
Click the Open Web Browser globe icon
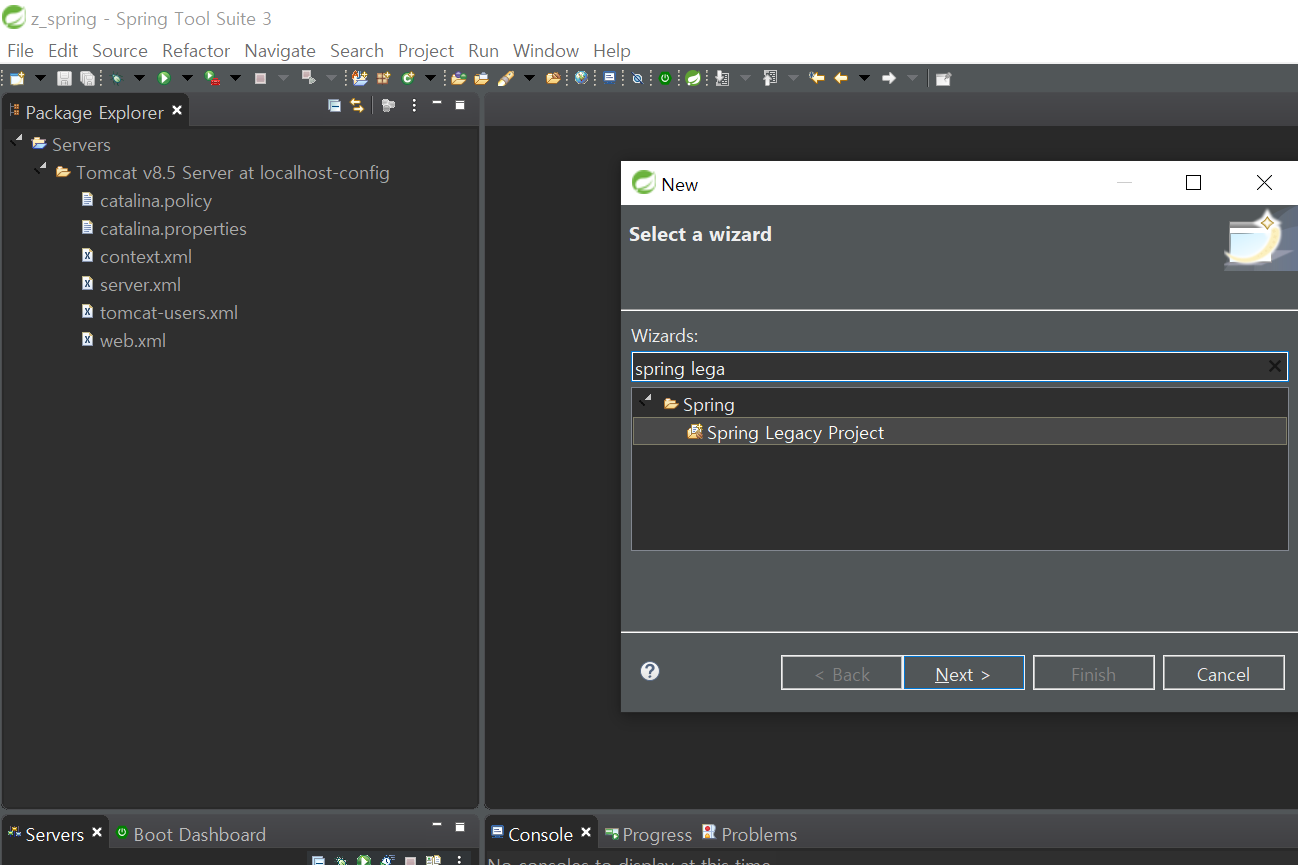point(581,78)
